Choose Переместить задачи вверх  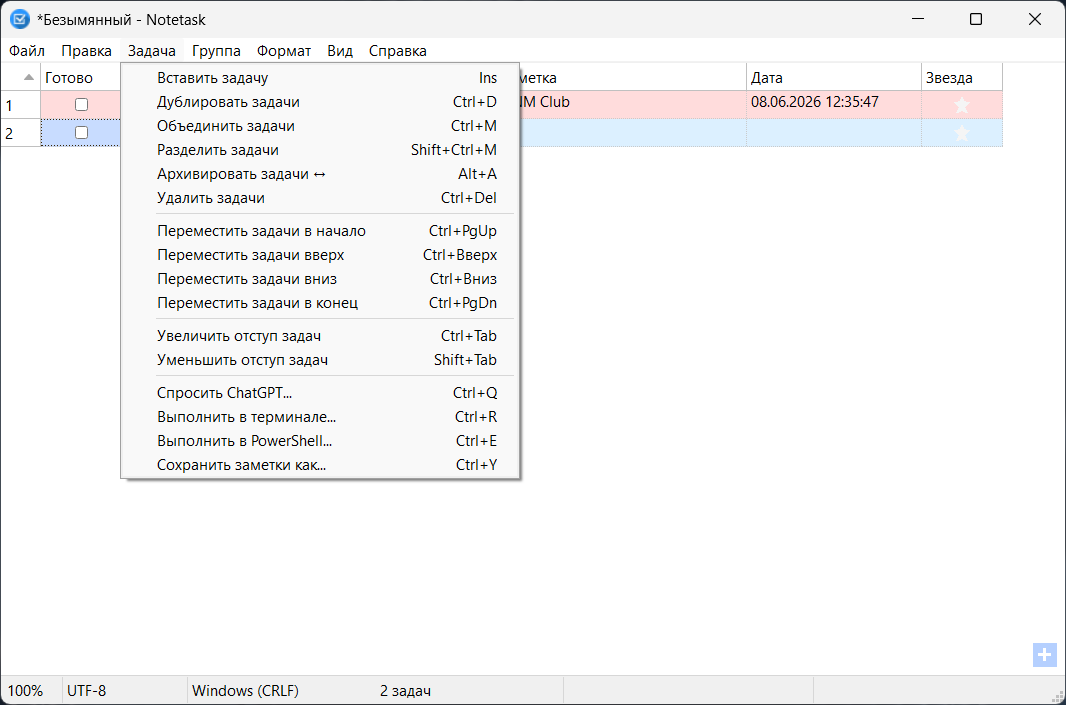tap(320, 255)
